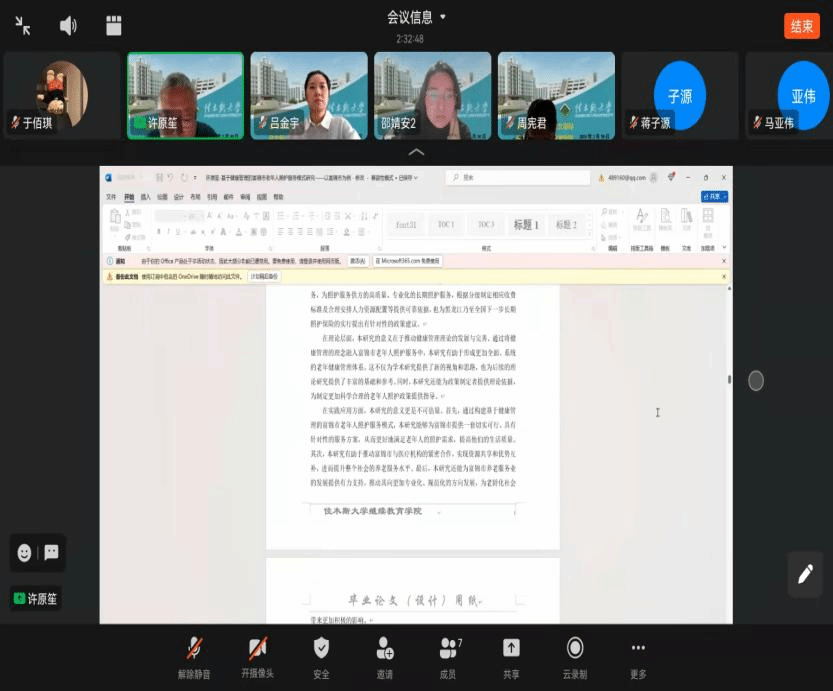This screenshot has height=691, width=833.
Task: Start cloud recording with 云录制
Action: (575, 656)
